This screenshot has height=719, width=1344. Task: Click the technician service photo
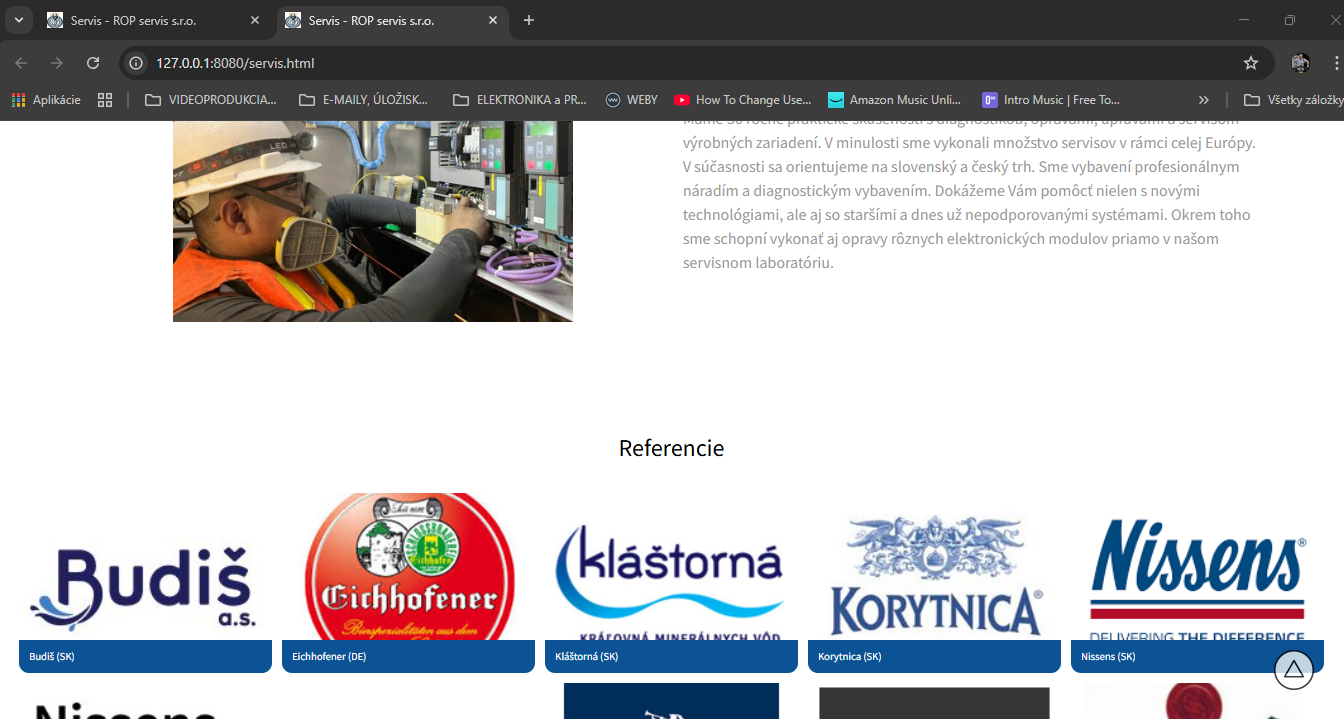(372, 221)
